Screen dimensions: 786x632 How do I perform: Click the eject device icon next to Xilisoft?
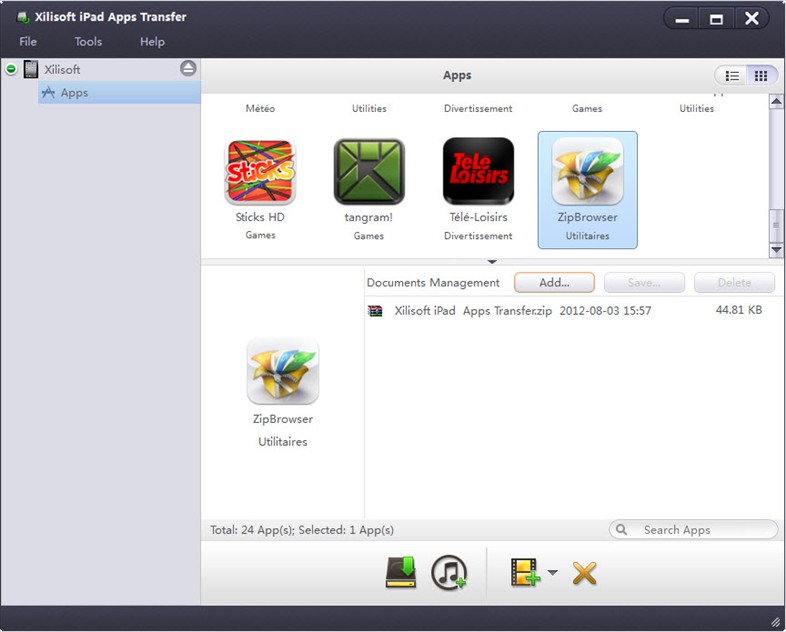point(188,68)
